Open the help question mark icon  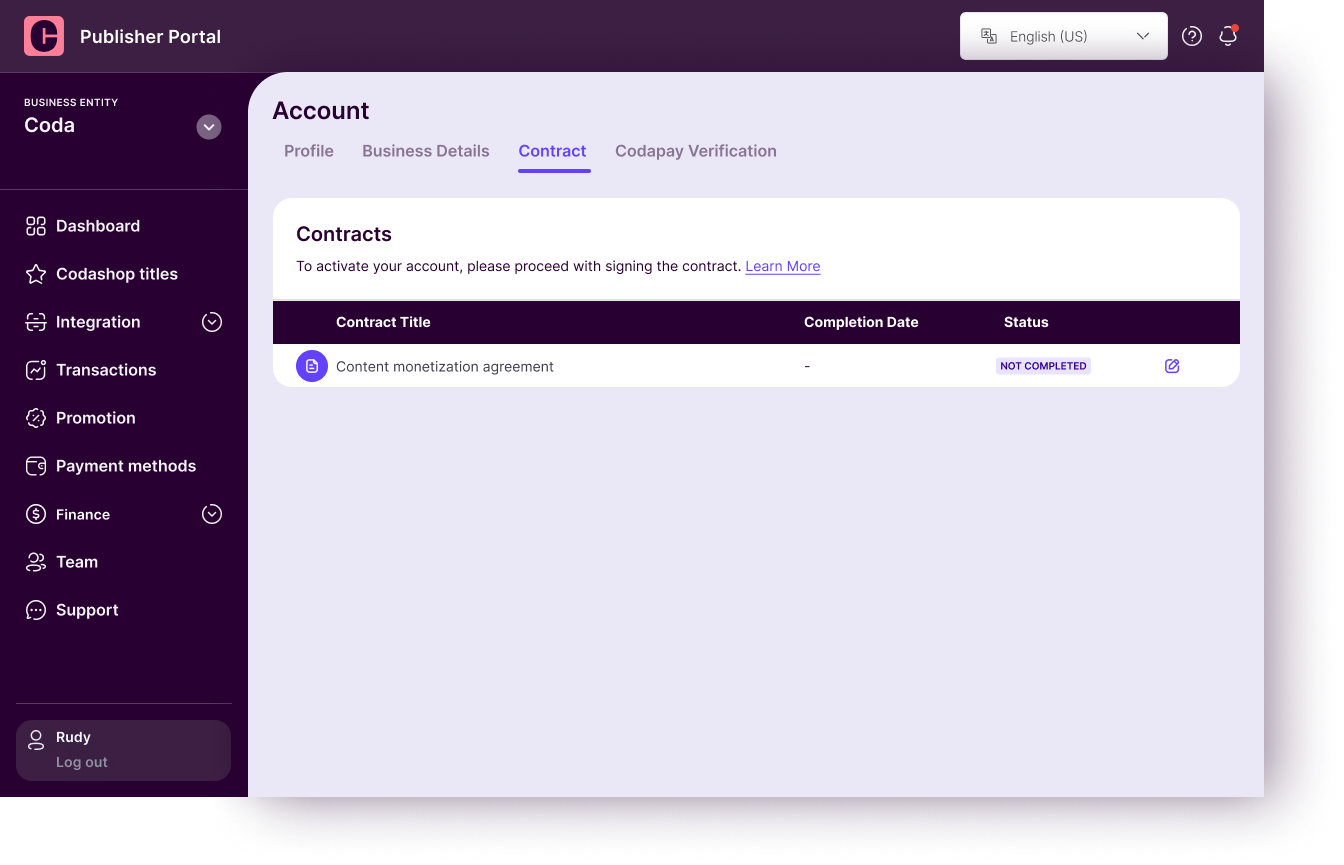1192,36
